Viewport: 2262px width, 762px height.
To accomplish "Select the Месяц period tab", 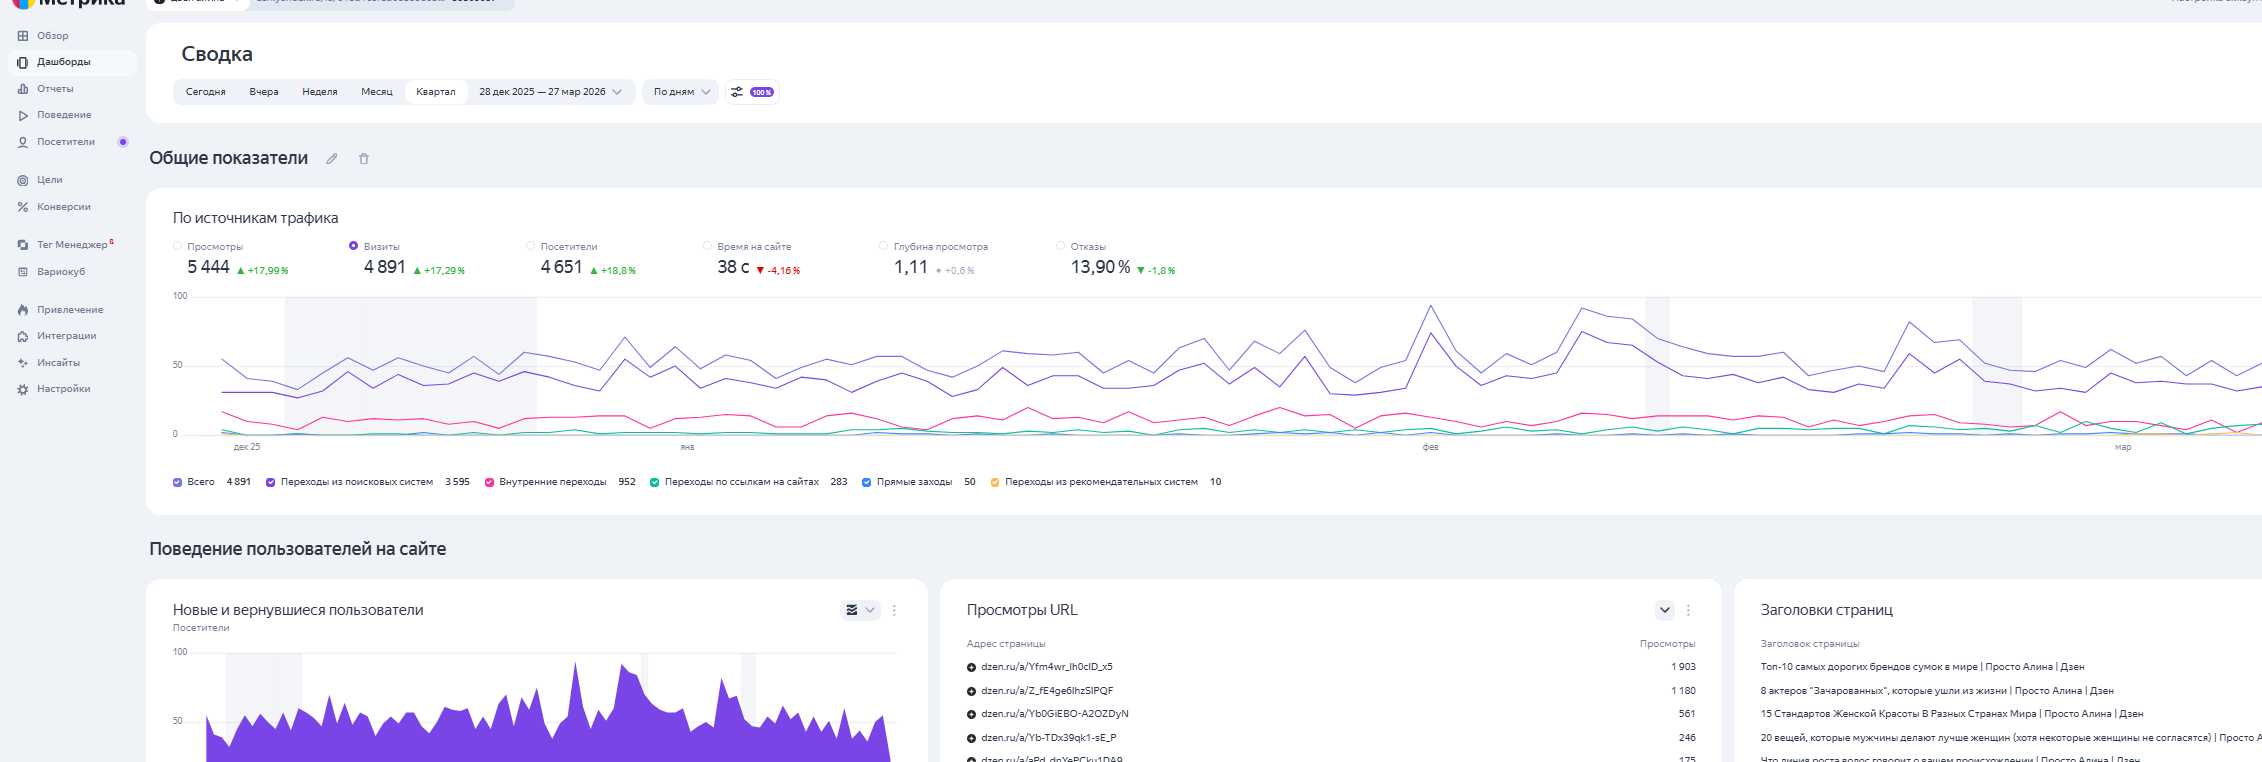I will pyautogui.click(x=376, y=92).
